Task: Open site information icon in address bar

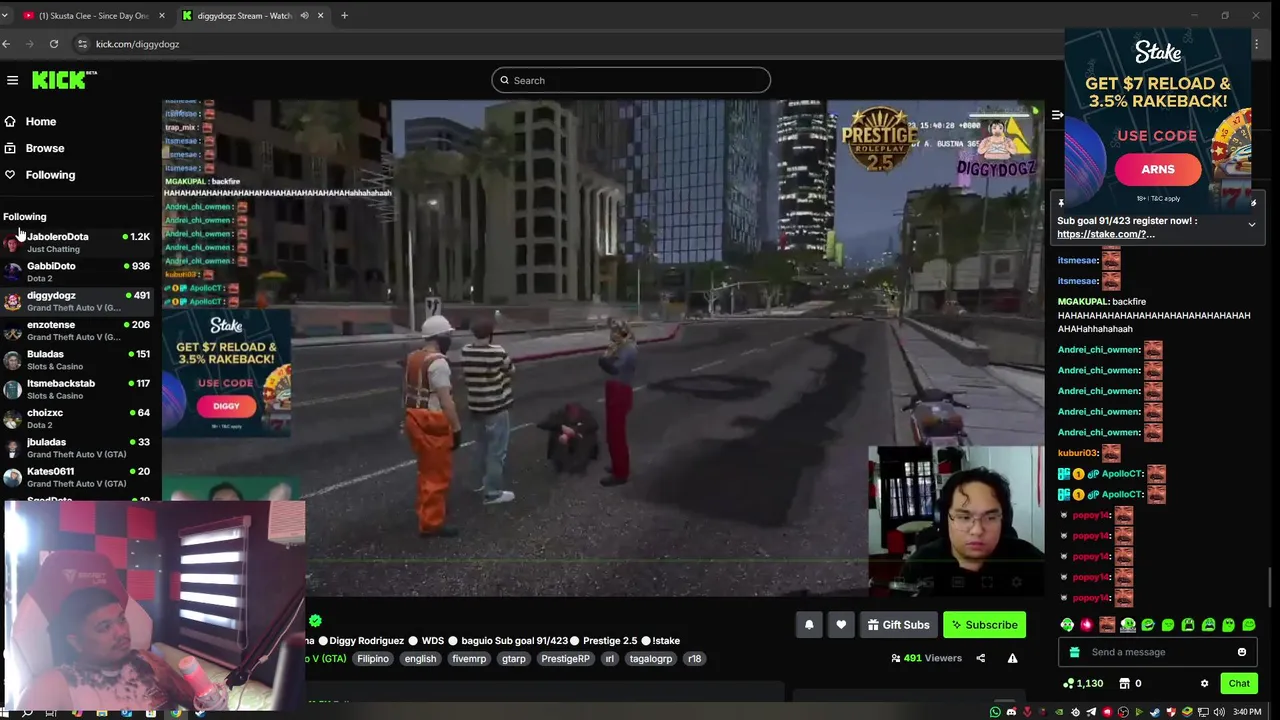Action: [82, 44]
